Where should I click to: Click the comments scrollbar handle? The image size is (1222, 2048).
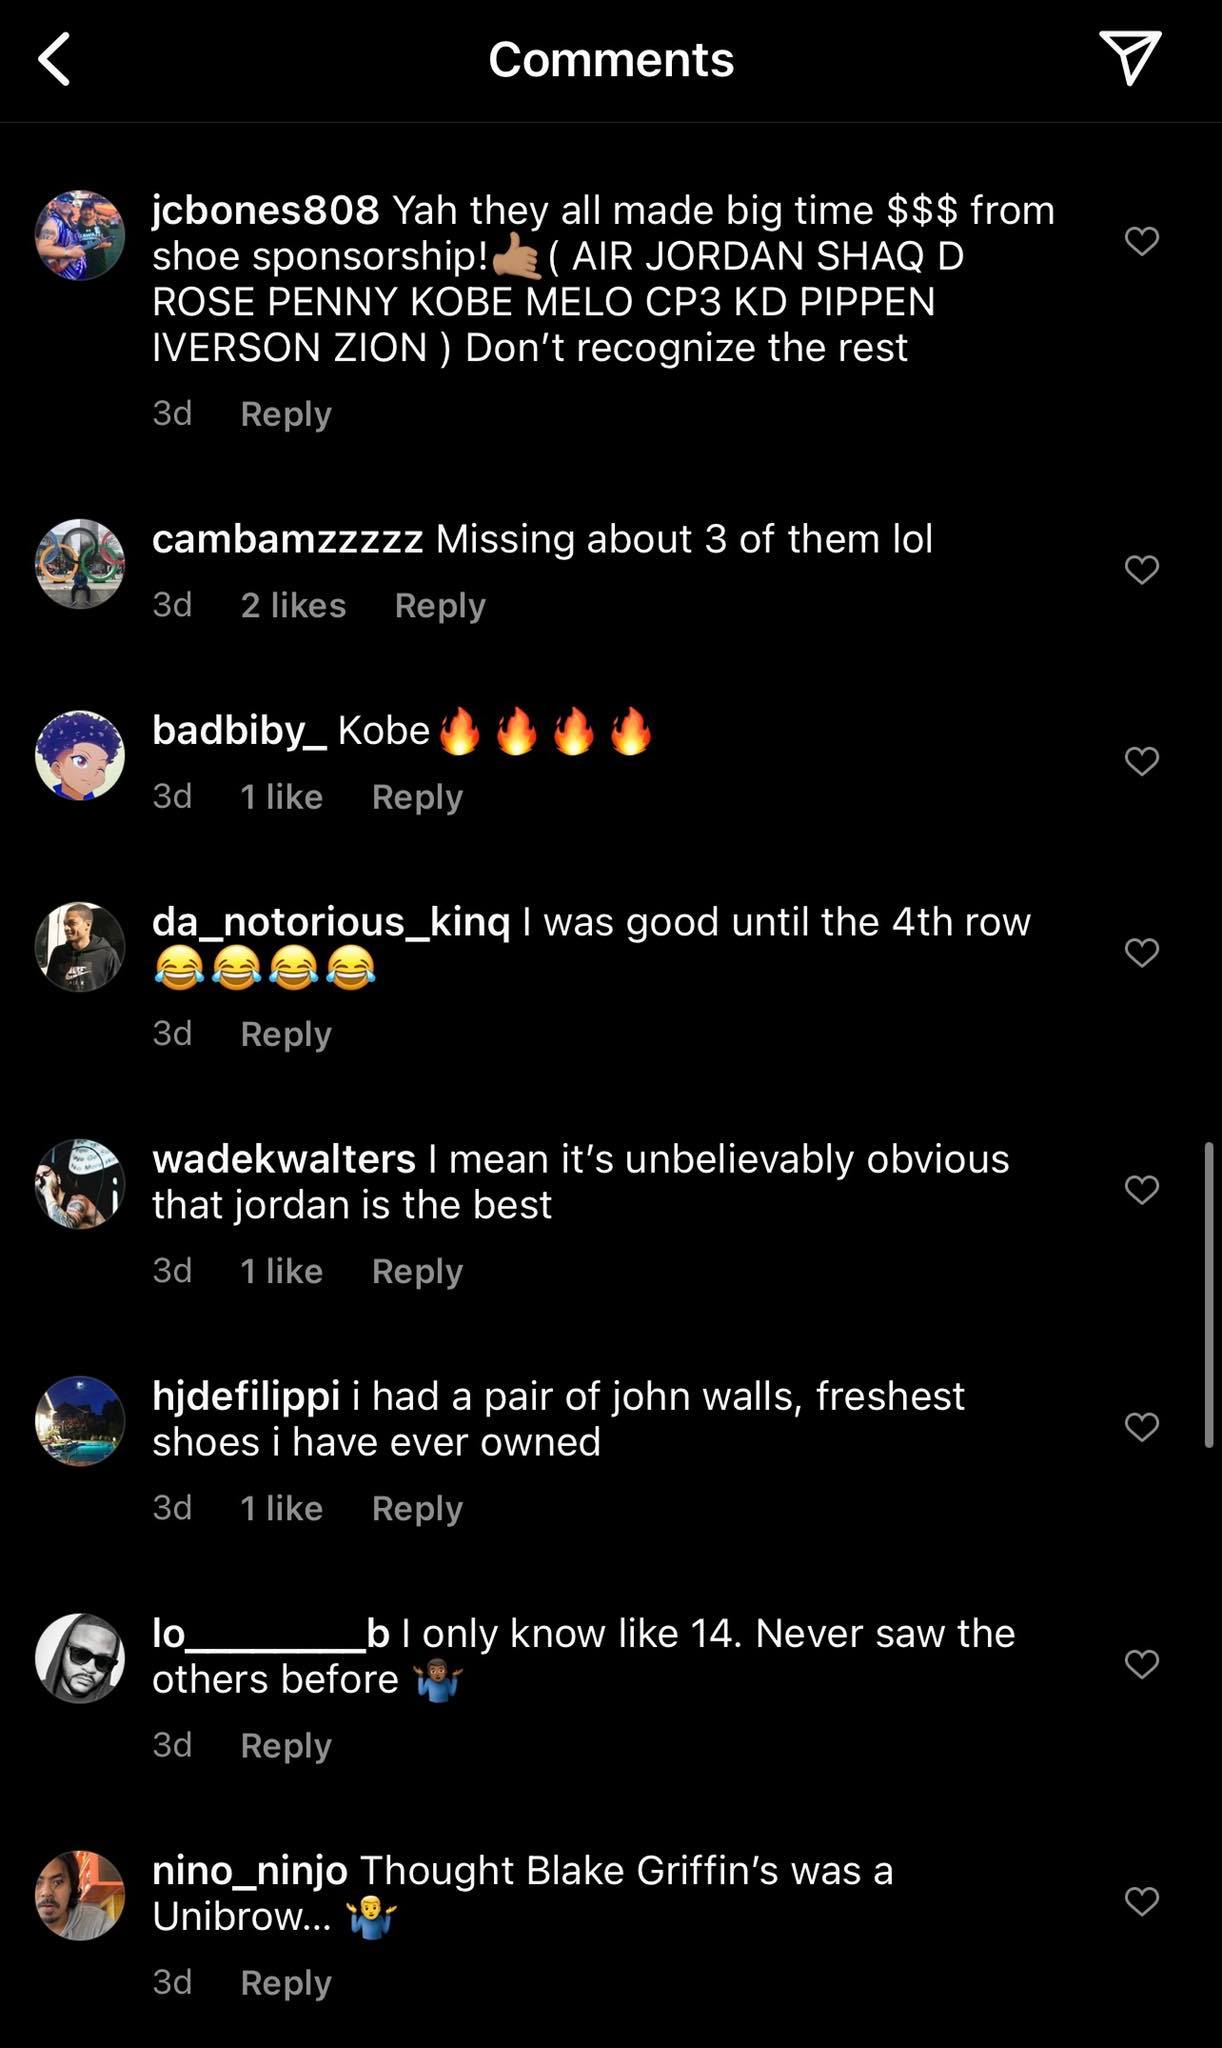click(1208, 1294)
